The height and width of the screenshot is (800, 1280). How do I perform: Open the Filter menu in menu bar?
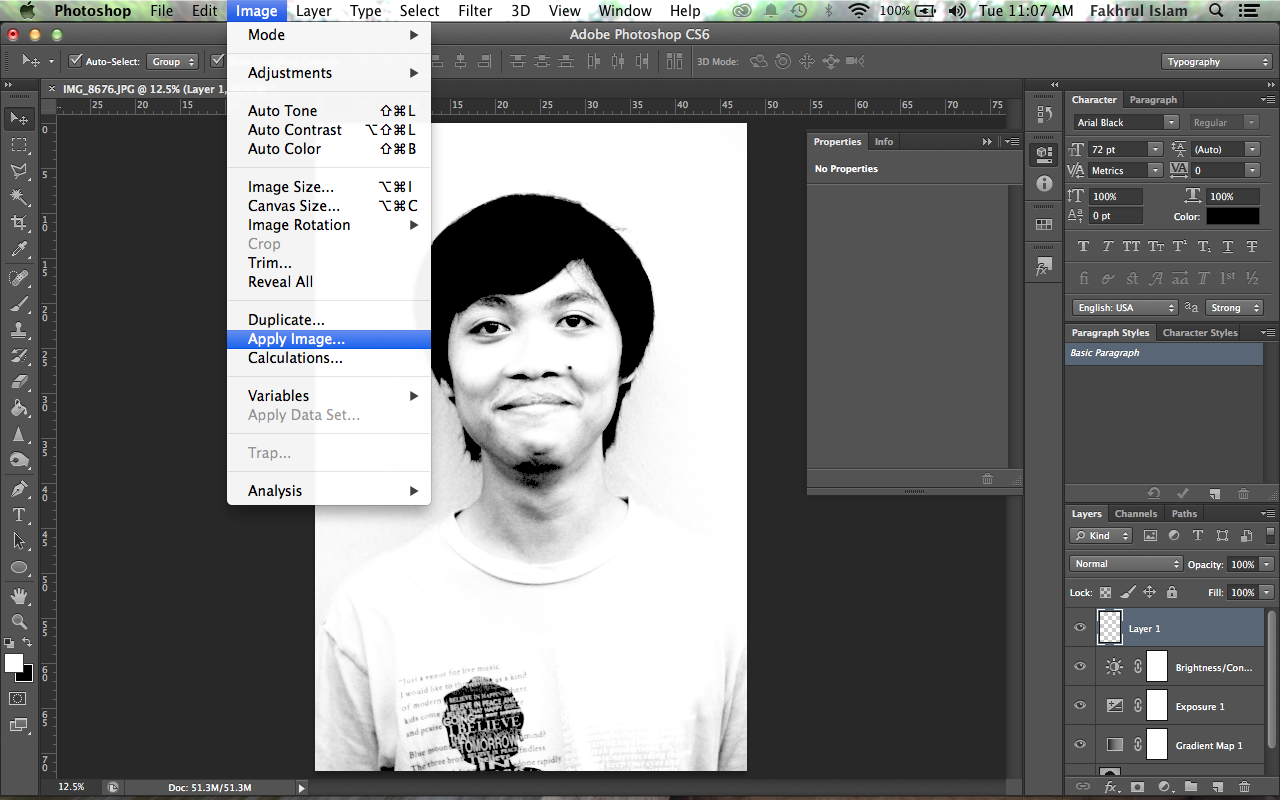click(x=475, y=11)
